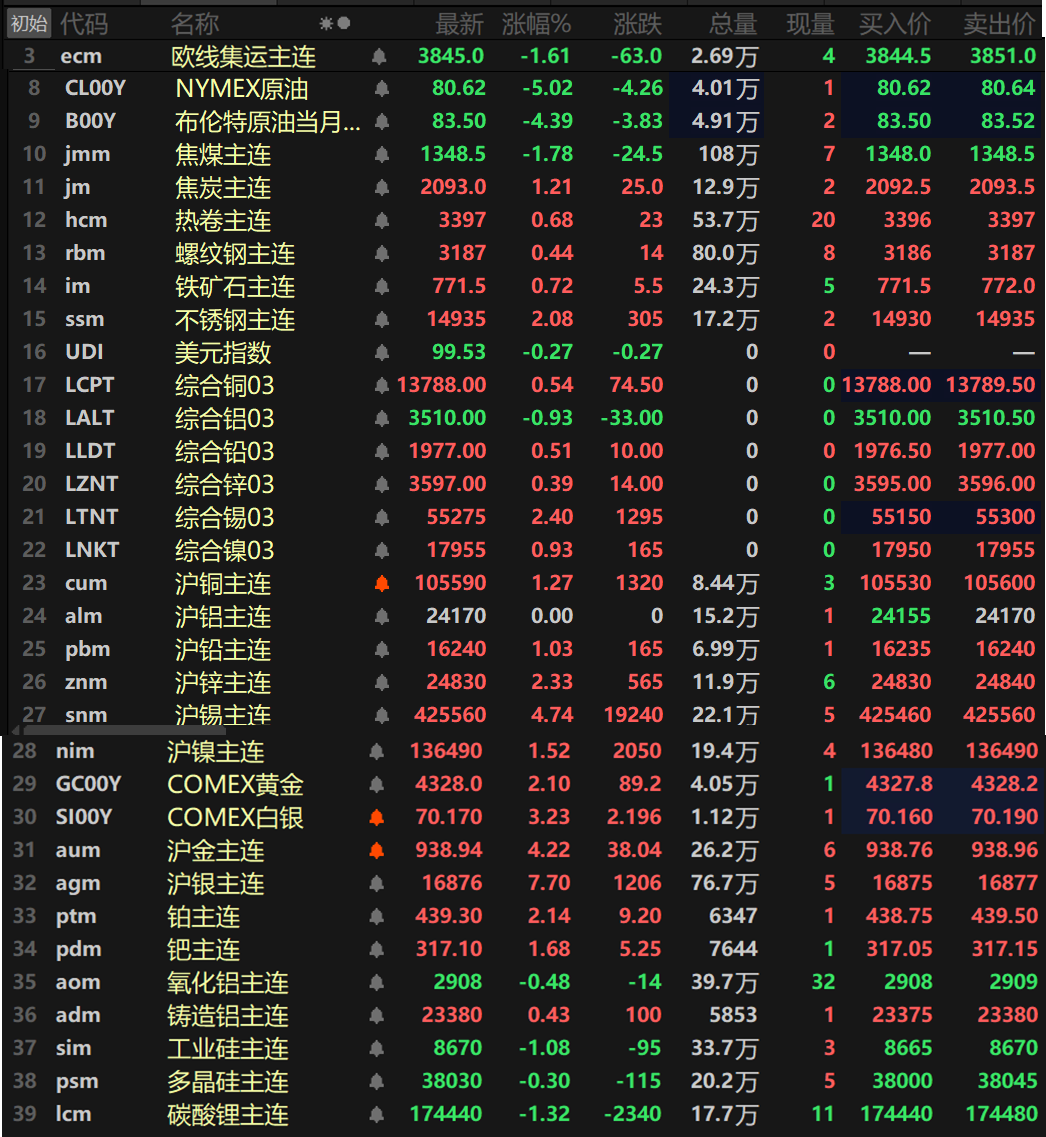The width and height of the screenshot is (1046, 1137).
Task: Click the bell icon next to 综合锡03
Action: (382, 518)
